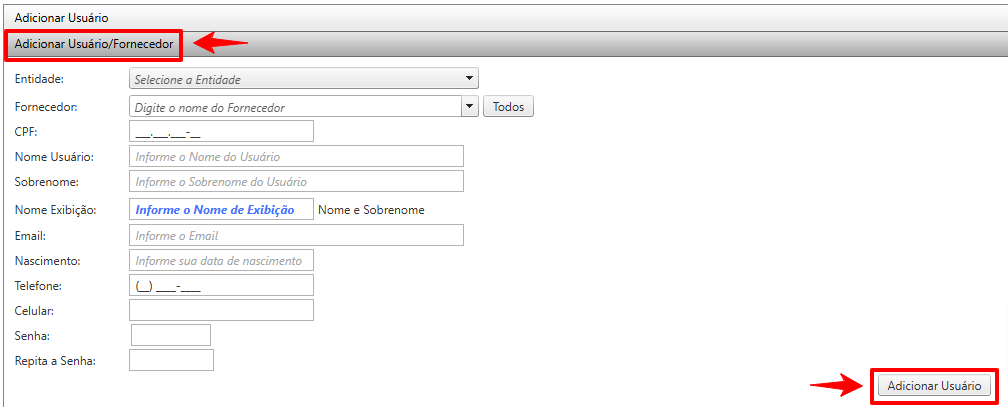Focus the Telefone input field
The image size is (1008, 407).
(x=221, y=286)
